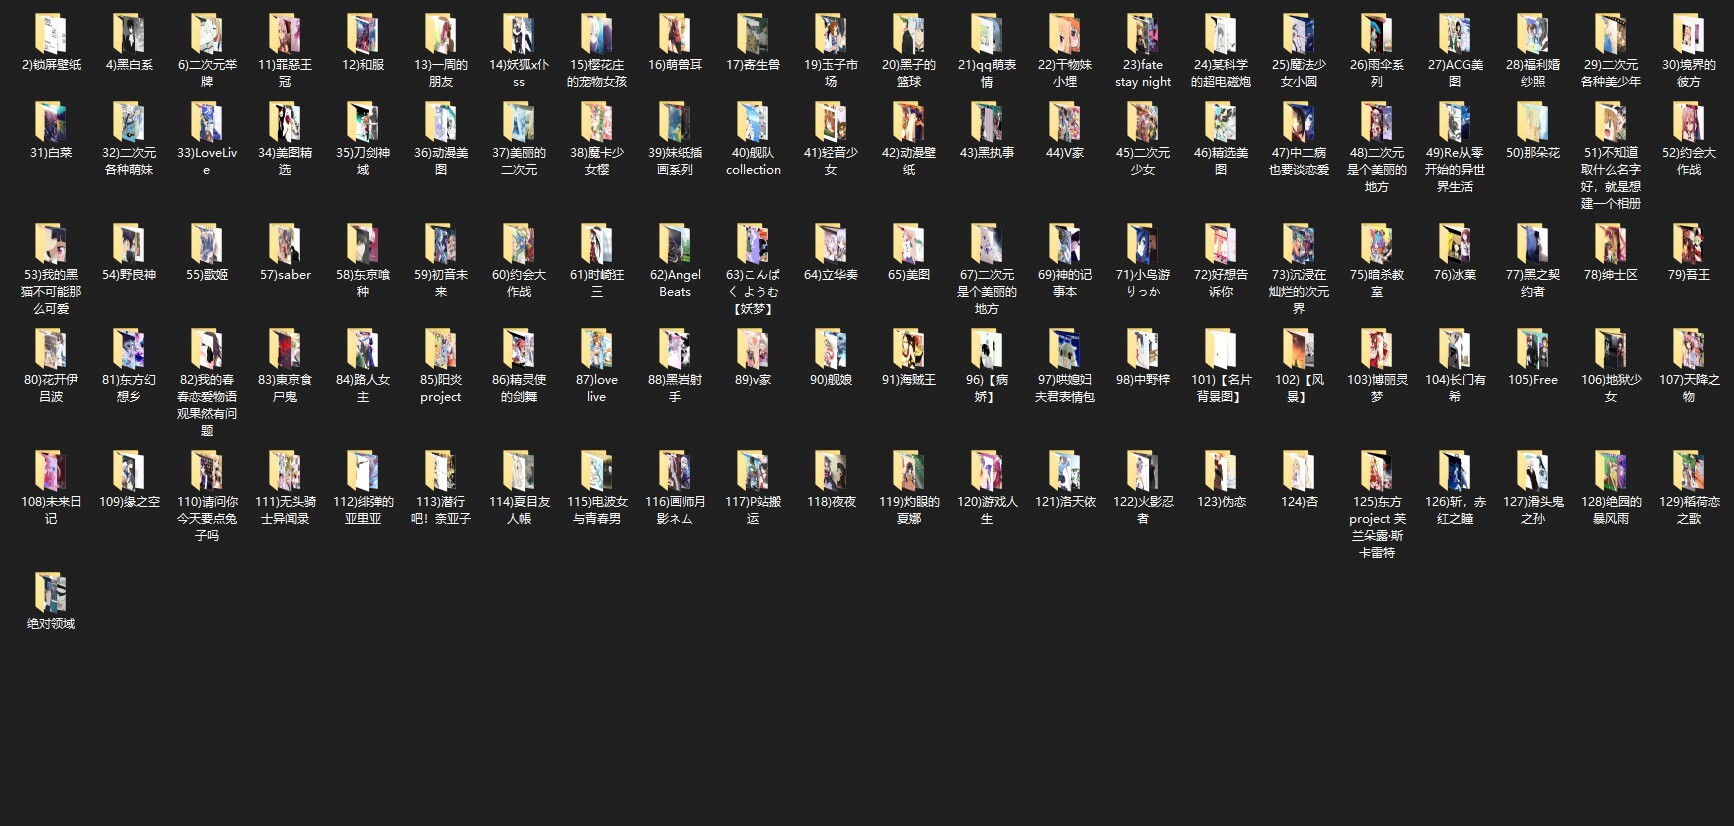Click the label 47)中二病也要谈恋爱
The image size is (1734, 826).
click(1298, 162)
